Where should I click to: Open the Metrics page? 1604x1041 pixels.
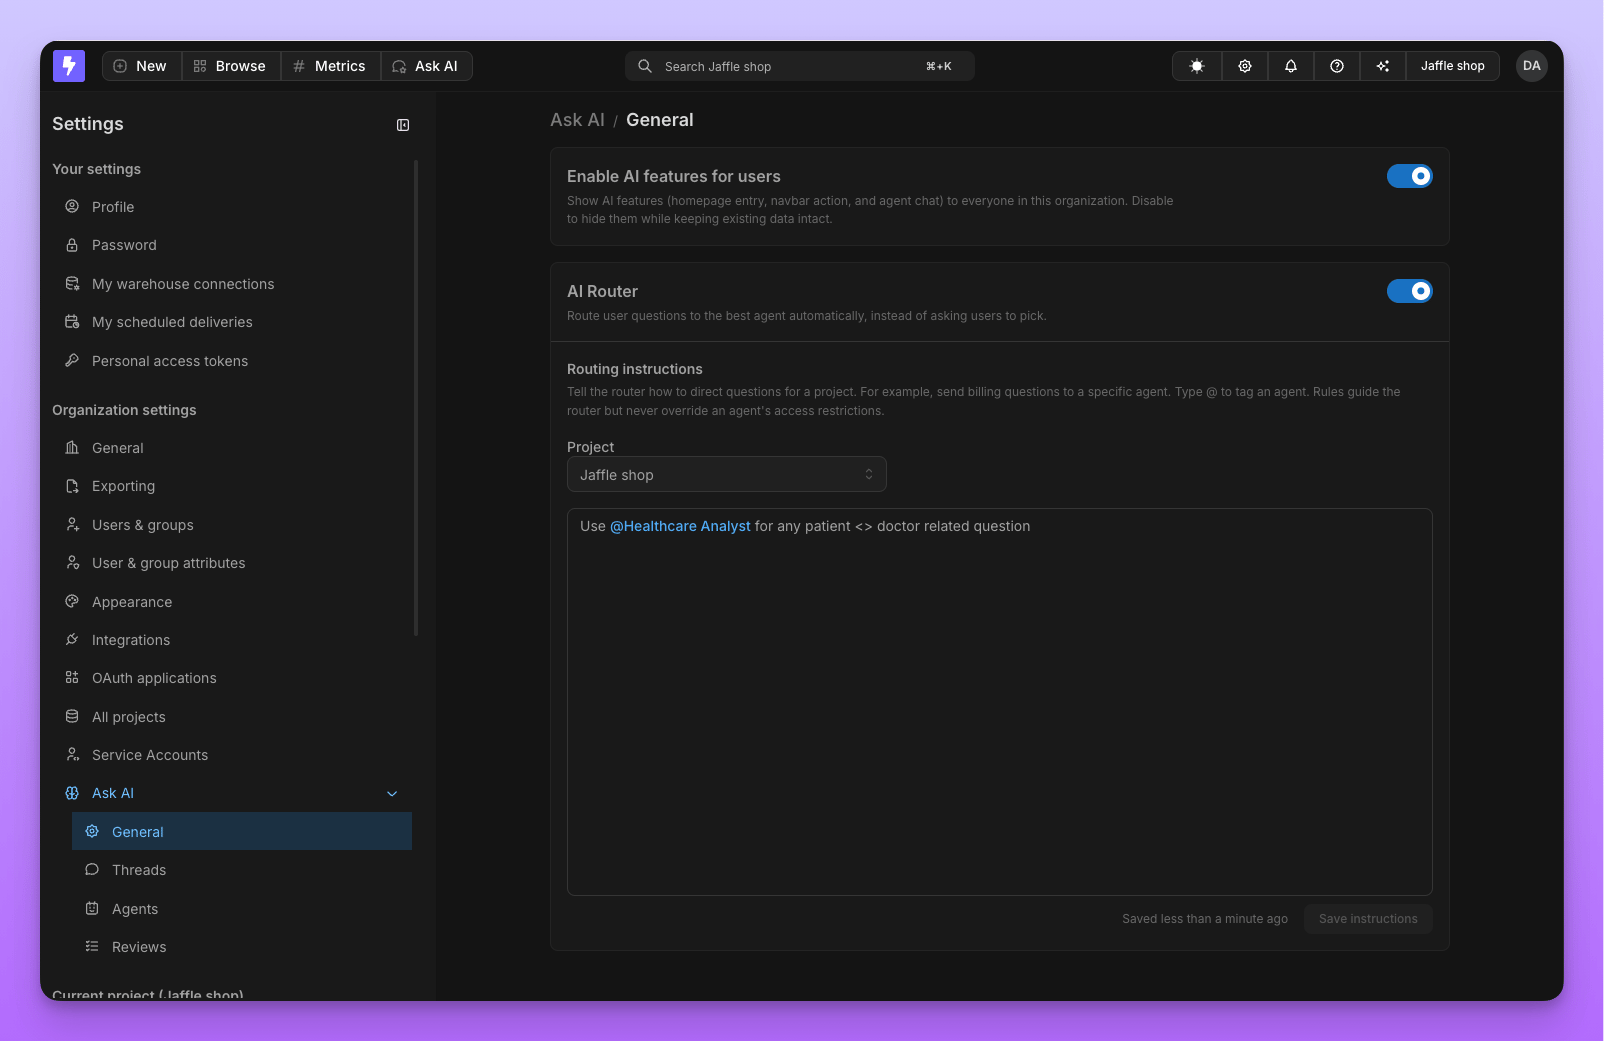(330, 66)
